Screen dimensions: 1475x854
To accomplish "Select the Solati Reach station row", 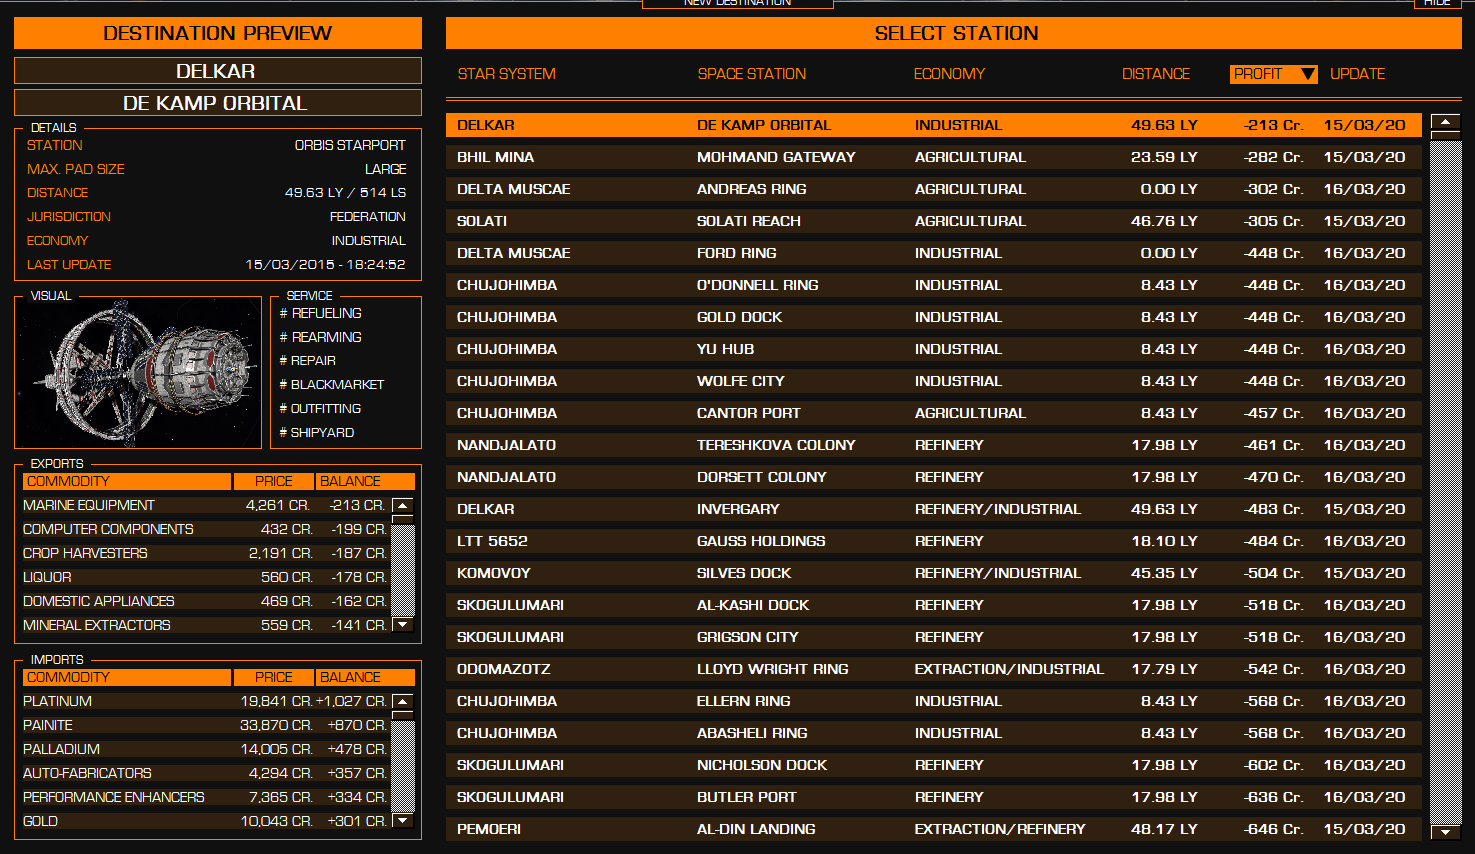I will pos(933,221).
